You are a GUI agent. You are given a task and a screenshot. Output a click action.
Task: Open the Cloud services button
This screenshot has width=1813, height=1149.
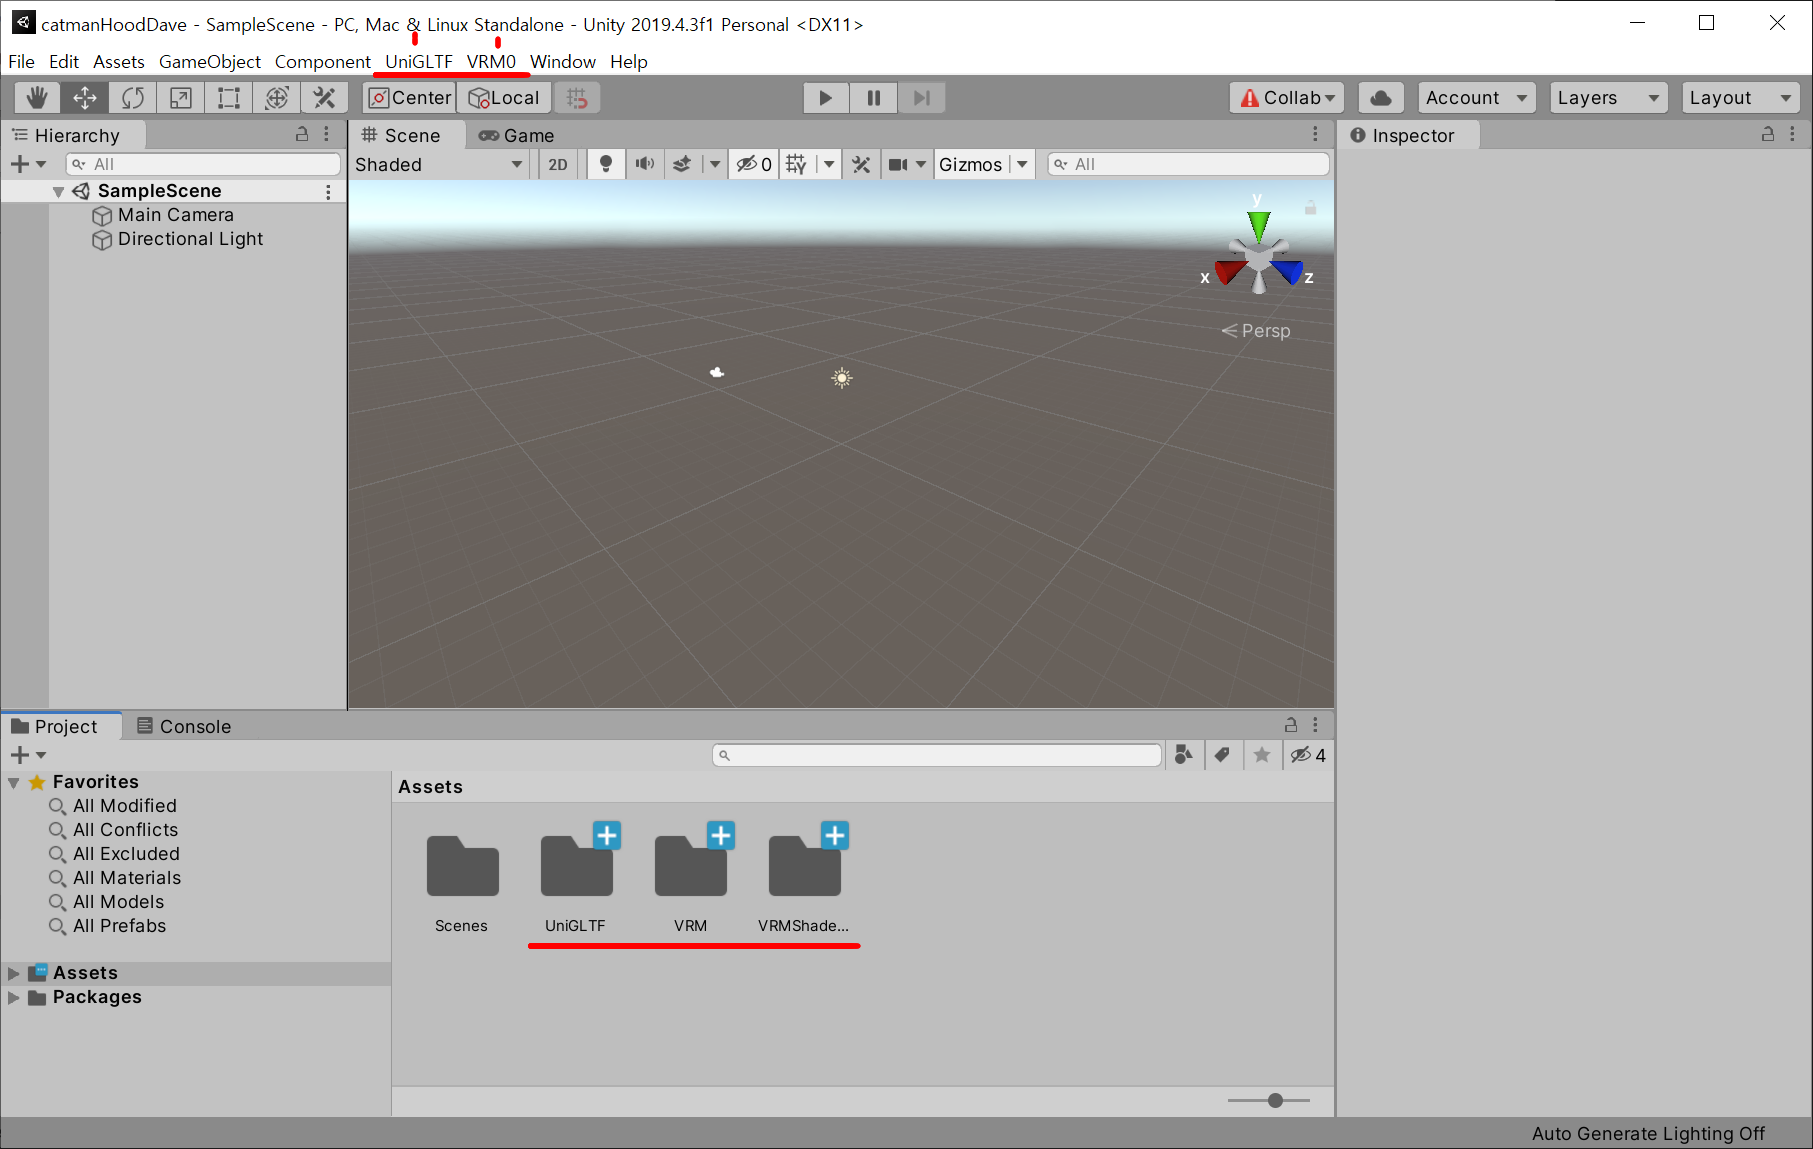1381,98
